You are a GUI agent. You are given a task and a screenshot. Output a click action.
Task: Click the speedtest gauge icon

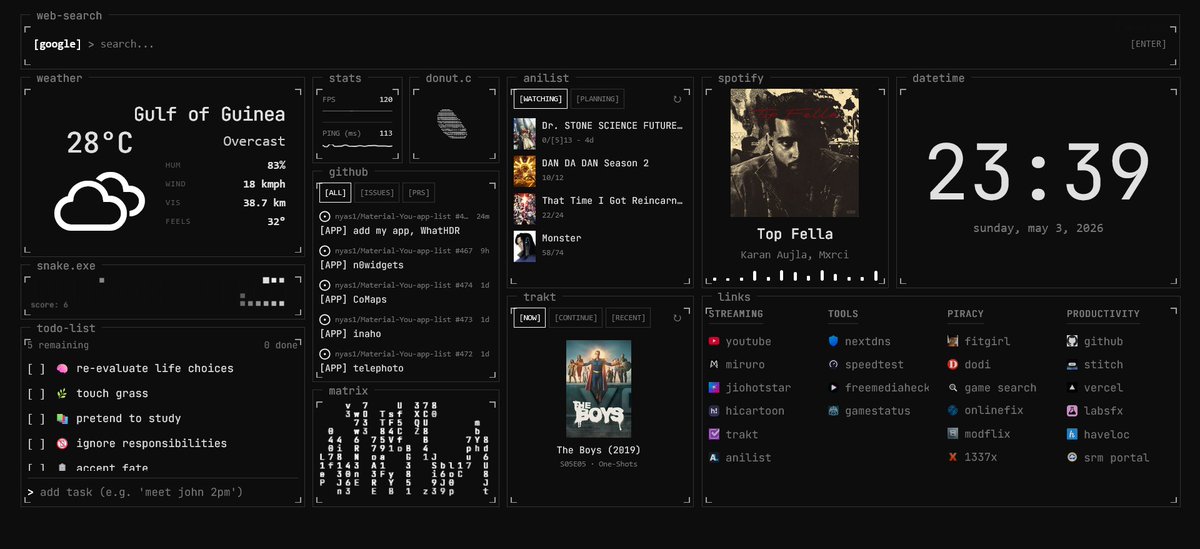(x=833, y=365)
